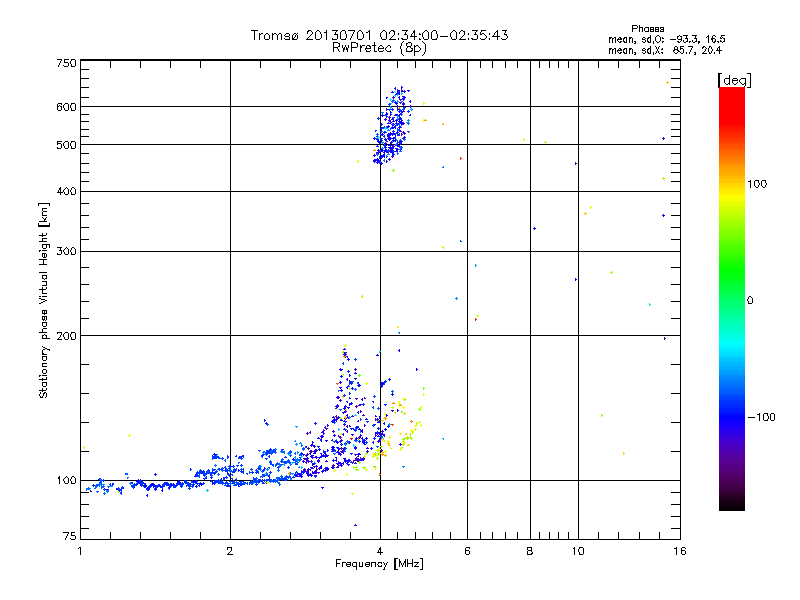The width and height of the screenshot is (800, 600).
Task: Click the dense blue echo cluster near 500-600 km
Action: pyautogui.click(x=392, y=128)
